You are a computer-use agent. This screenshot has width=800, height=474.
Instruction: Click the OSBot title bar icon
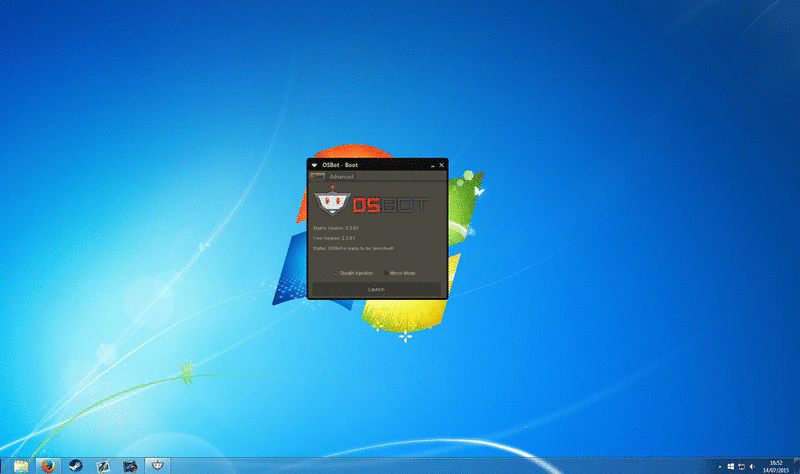tap(314, 165)
